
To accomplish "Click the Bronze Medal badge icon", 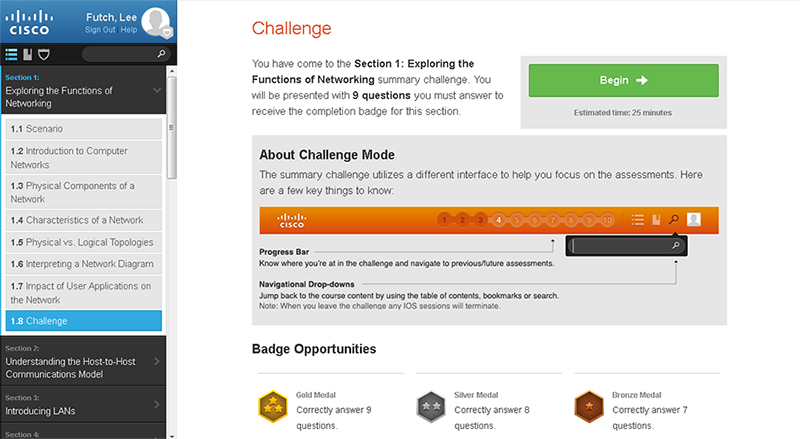I will [590, 404].
